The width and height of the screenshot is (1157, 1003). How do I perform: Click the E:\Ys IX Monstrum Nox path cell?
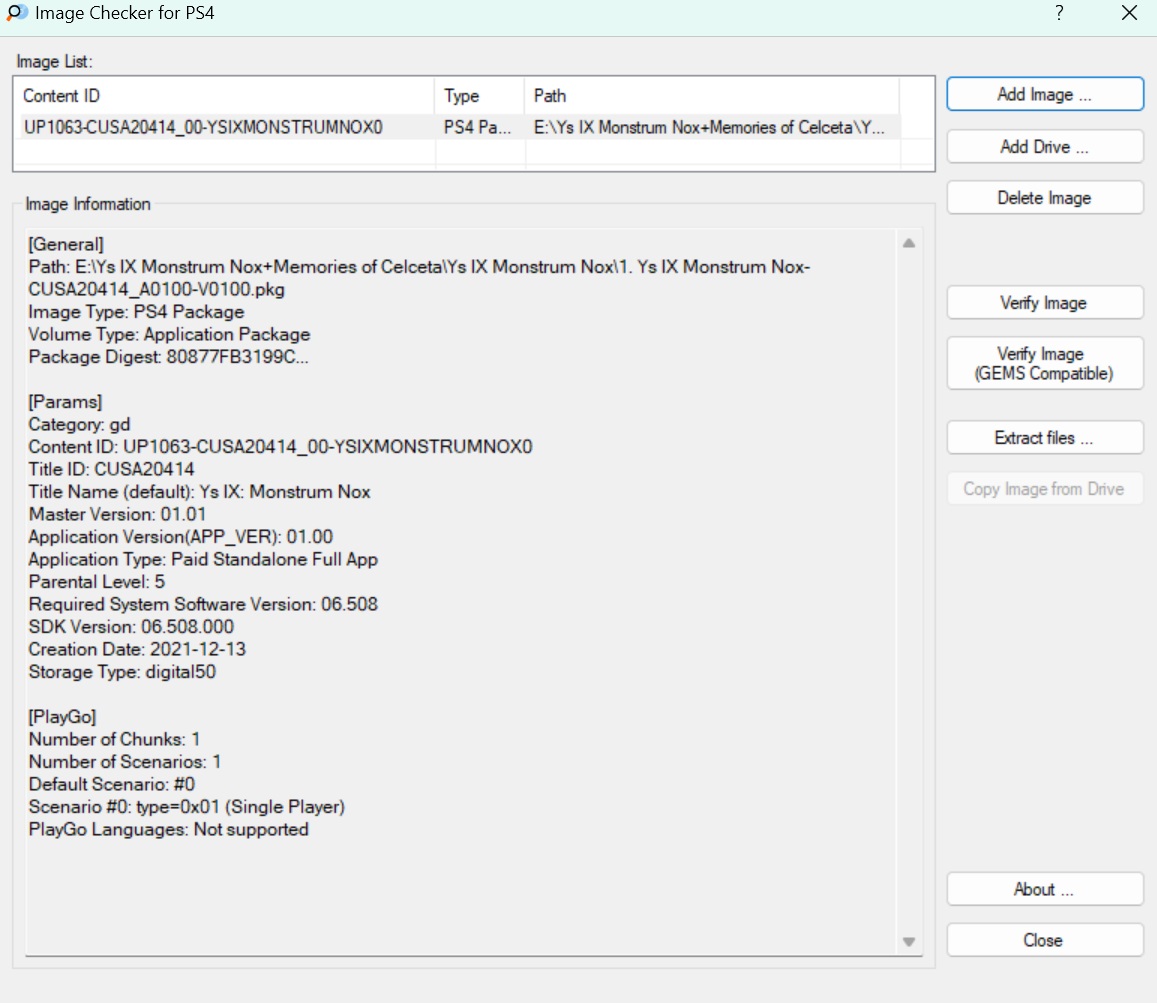[x=709, y=128]
